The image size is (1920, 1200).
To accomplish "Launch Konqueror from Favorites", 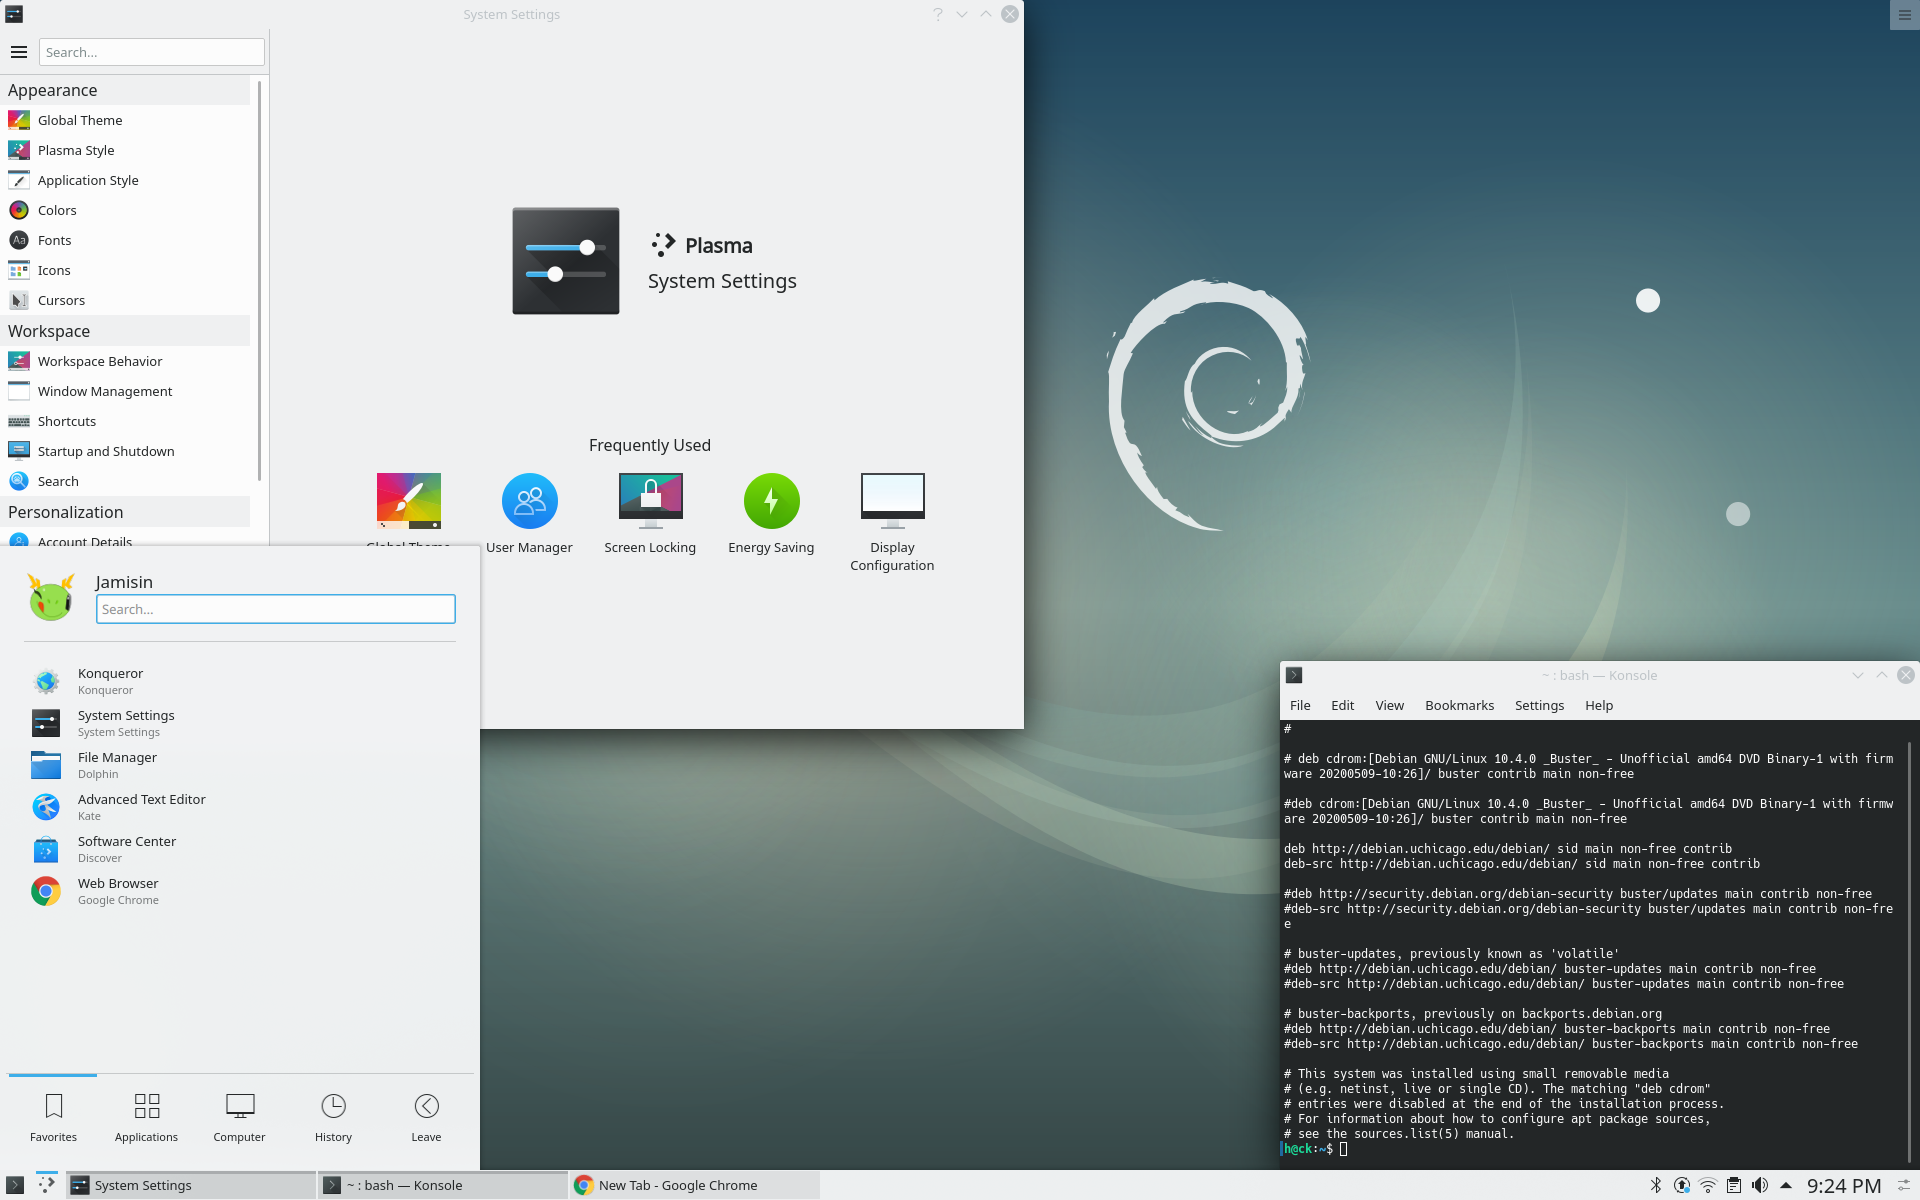I will pos(110,681).
